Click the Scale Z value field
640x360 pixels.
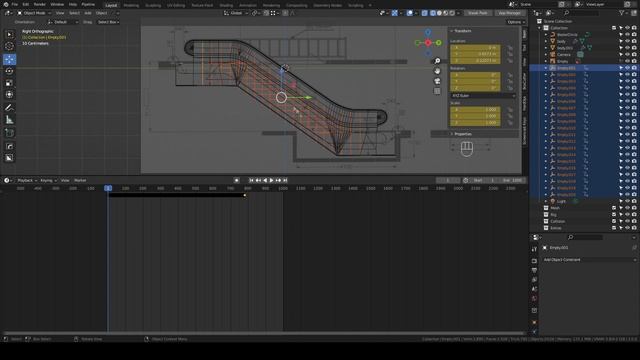(x=475, y=122)
